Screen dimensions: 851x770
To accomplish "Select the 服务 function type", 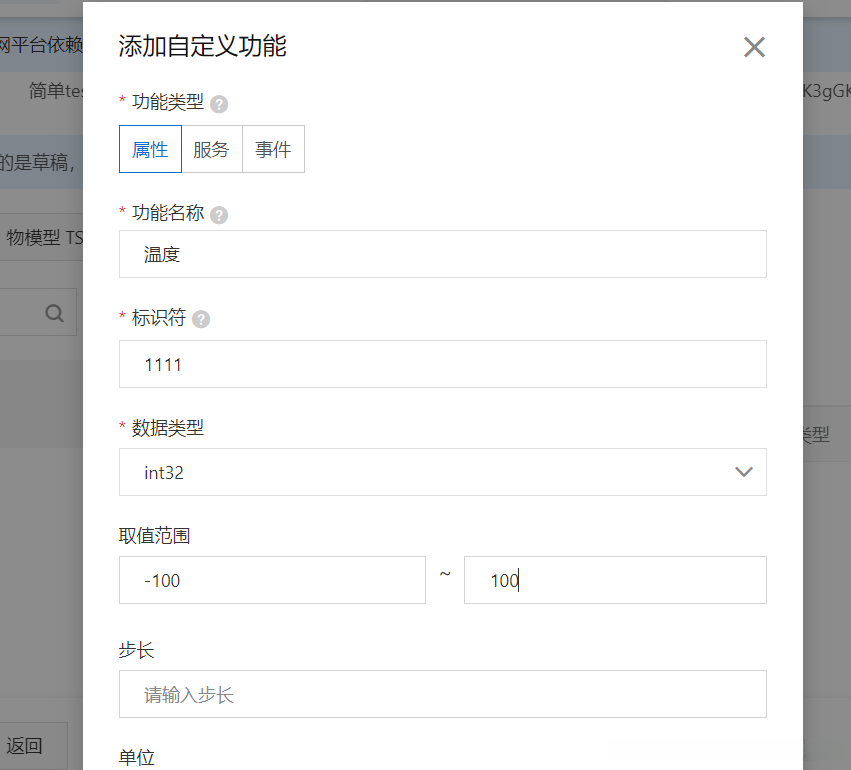I will click(211, 148).
